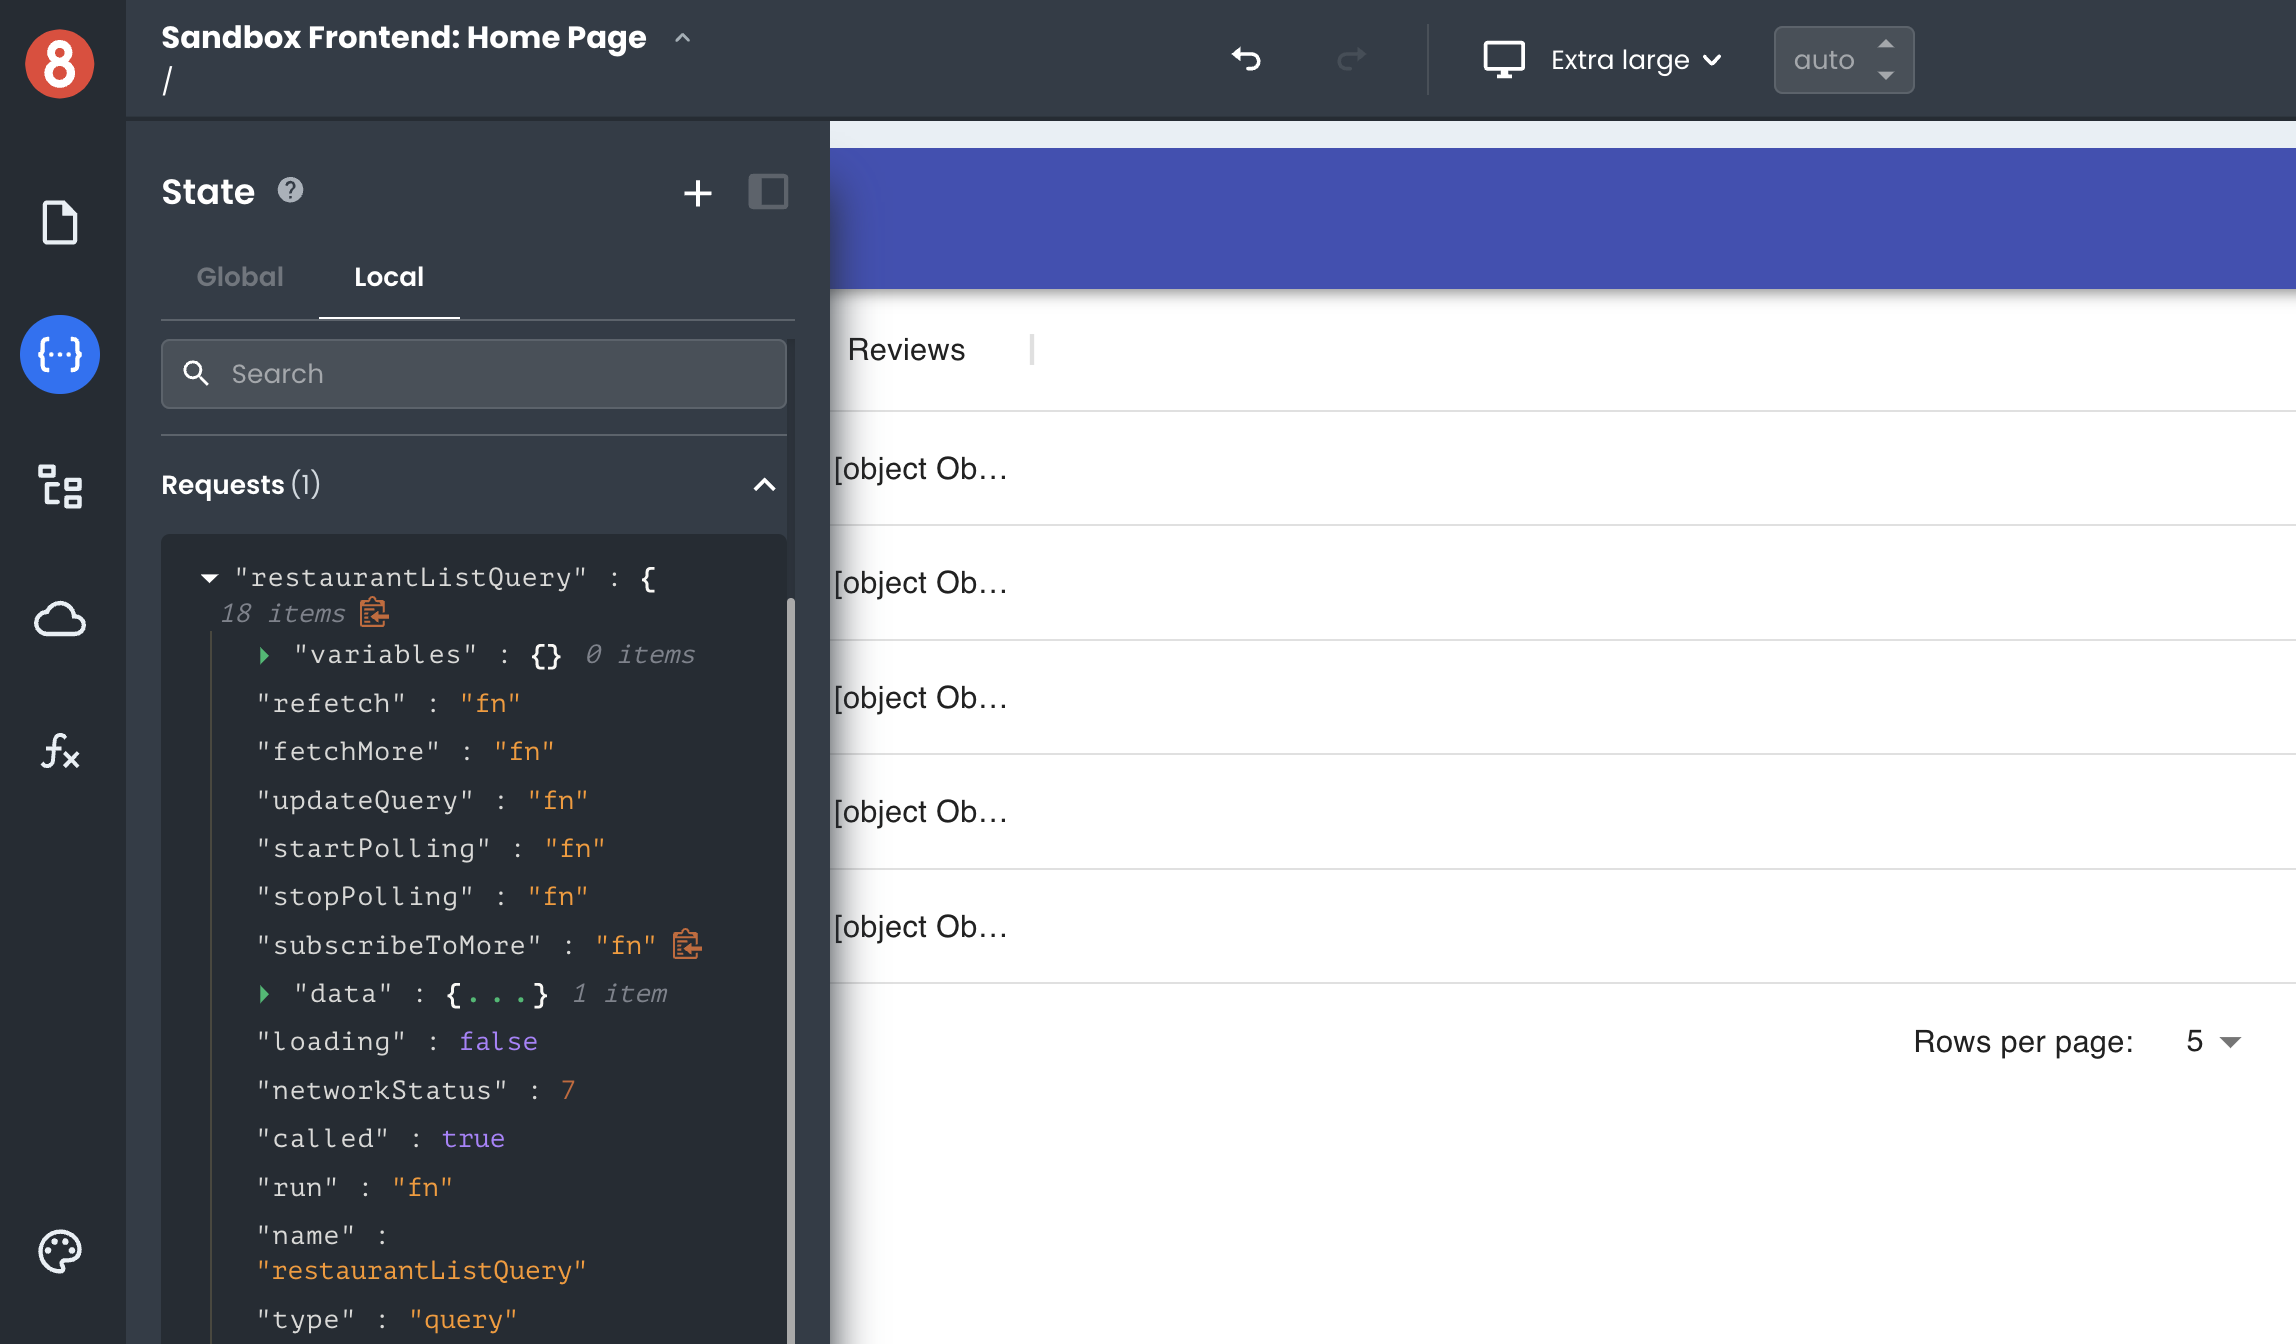Add new state with plus icon
This screenshot has height=1344, width=2296.
(697, 192)
